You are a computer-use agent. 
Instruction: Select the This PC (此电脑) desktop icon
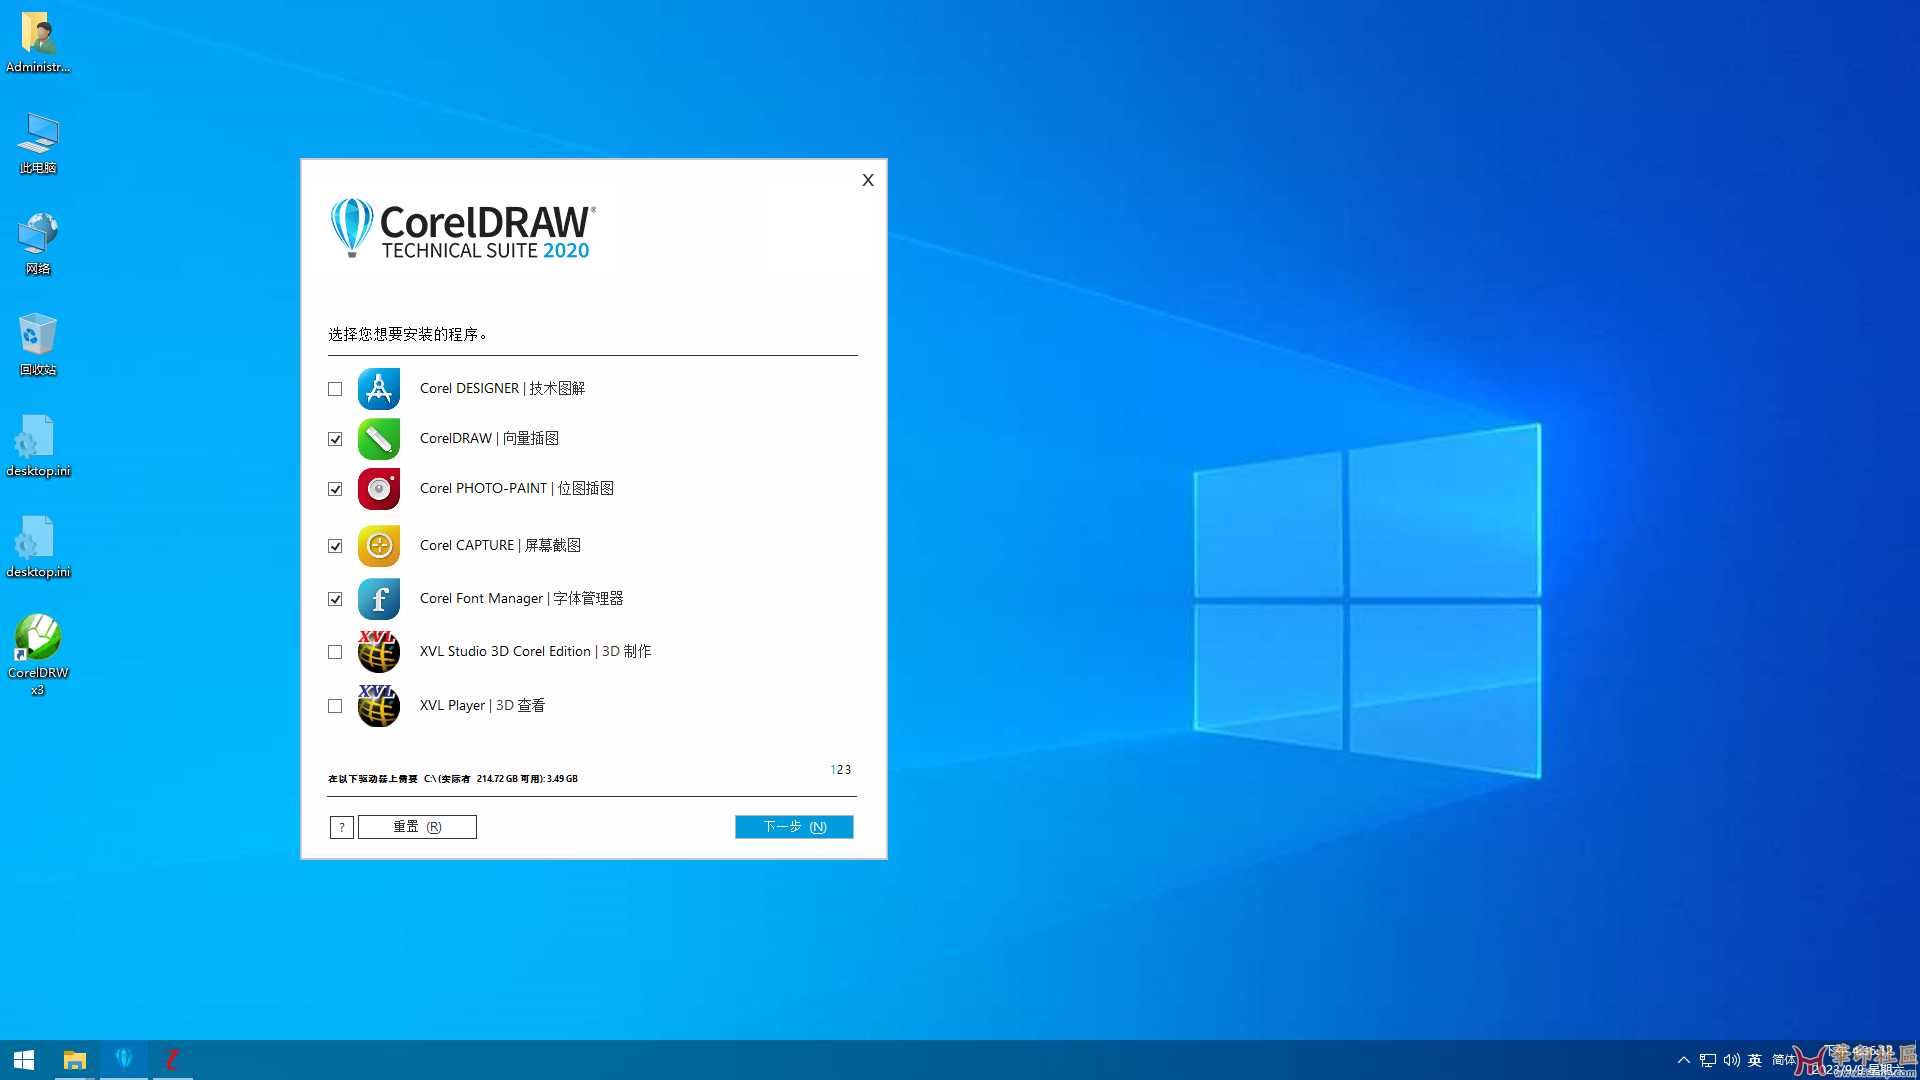(x=38, y=144)
